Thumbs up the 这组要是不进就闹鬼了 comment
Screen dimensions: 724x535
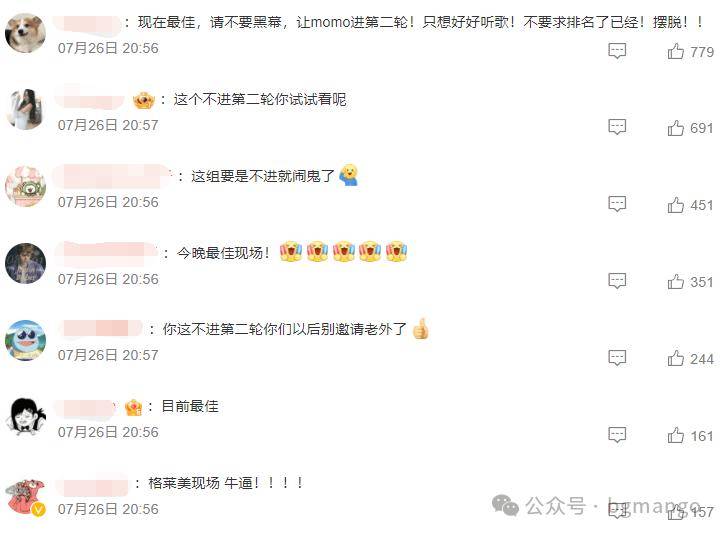[x=676, y=205]
